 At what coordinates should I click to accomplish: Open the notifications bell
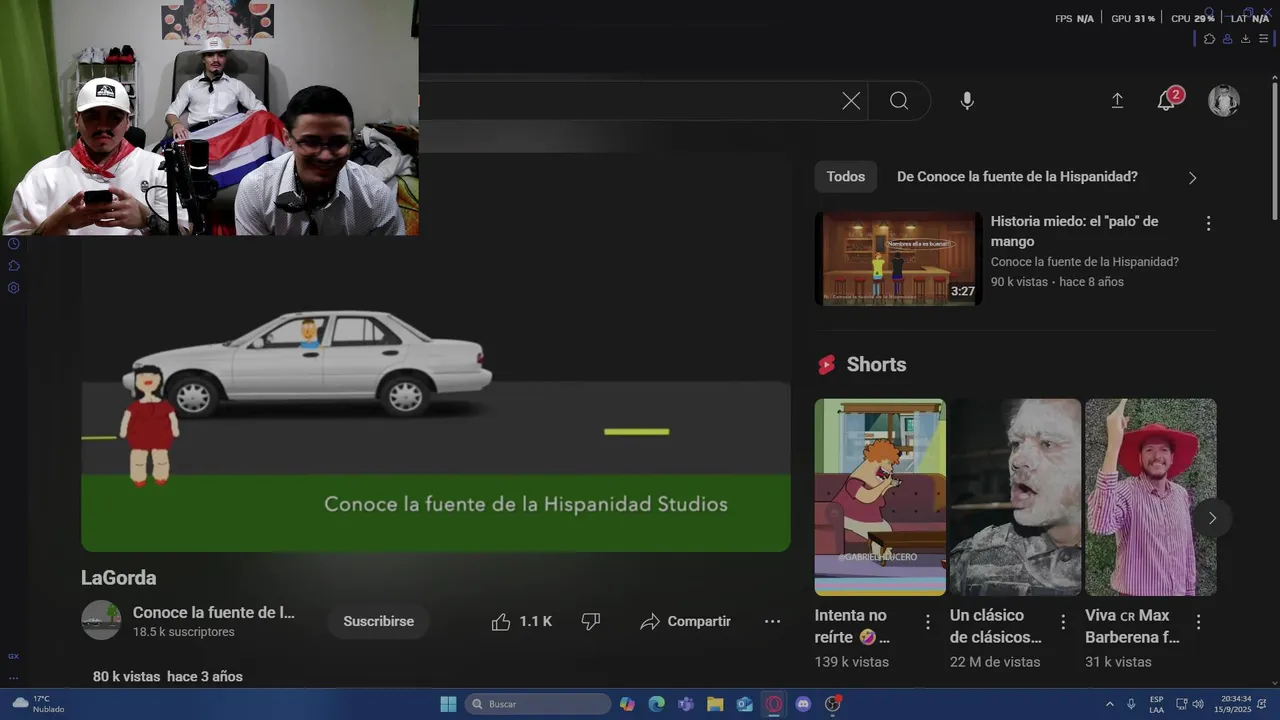1166,101
